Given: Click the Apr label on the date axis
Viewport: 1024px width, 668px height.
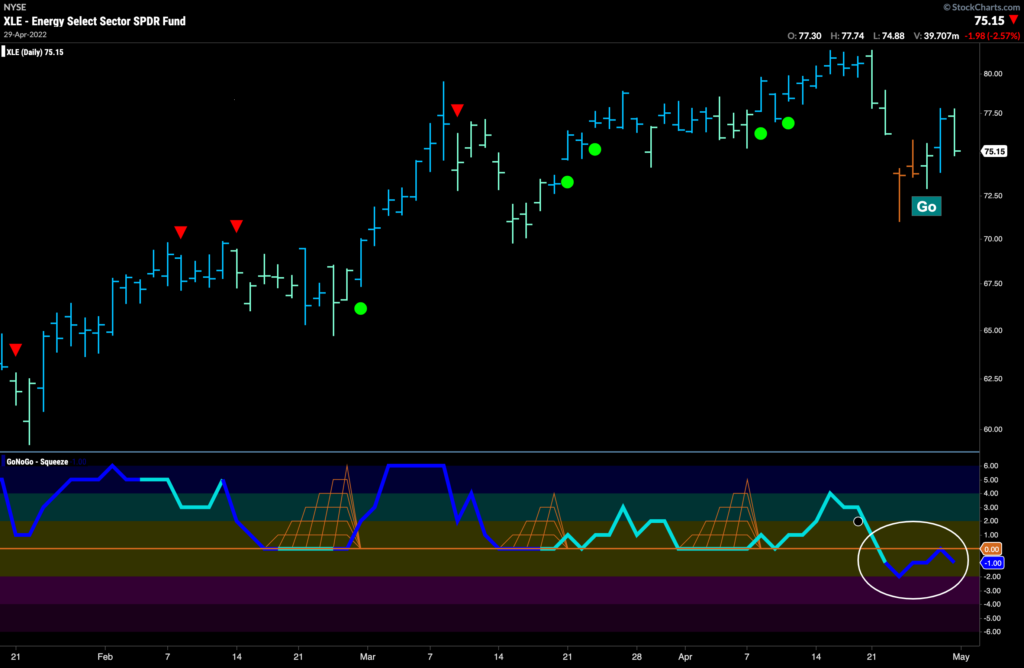Looking at the screenshot, I should [x=685, y=657].
